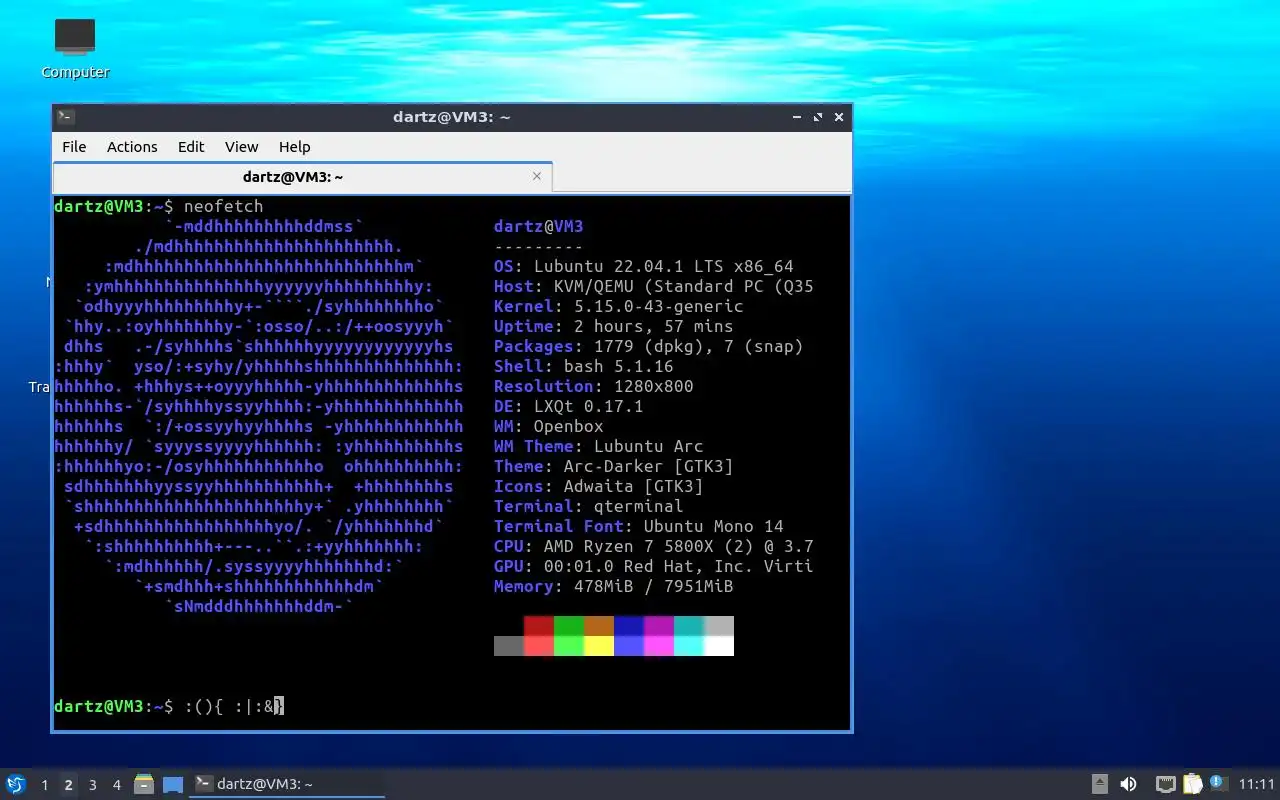Open the View menu

pyautogui.click(x=241, y=146)
